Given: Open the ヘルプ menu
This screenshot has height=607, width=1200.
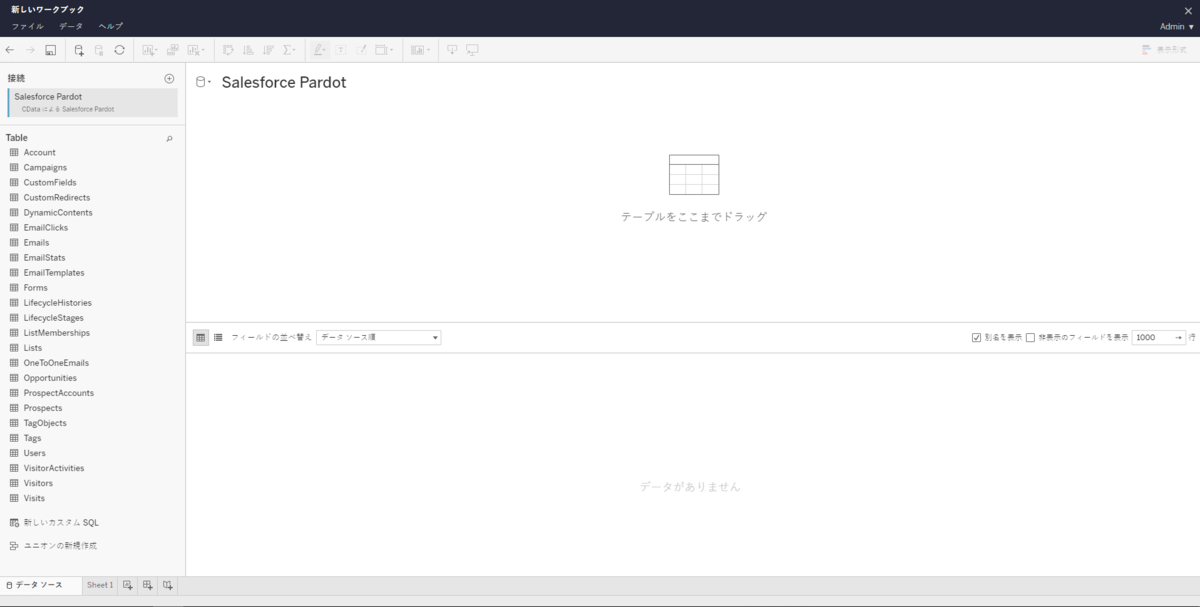Looking at the screenshot, I should [x=111, y=26].
